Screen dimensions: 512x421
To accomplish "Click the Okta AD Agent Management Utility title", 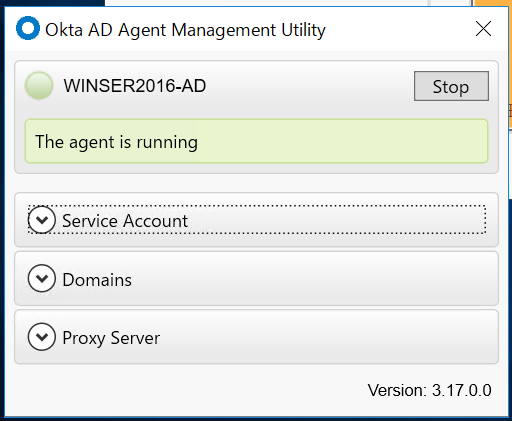I will (x=185, y=30).
